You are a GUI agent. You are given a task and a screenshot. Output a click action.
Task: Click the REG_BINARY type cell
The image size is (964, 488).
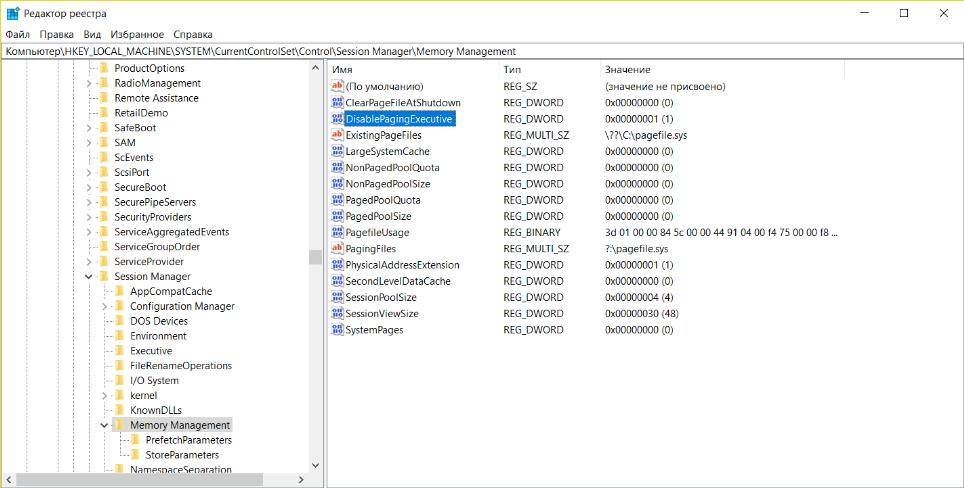coord(532,232)
